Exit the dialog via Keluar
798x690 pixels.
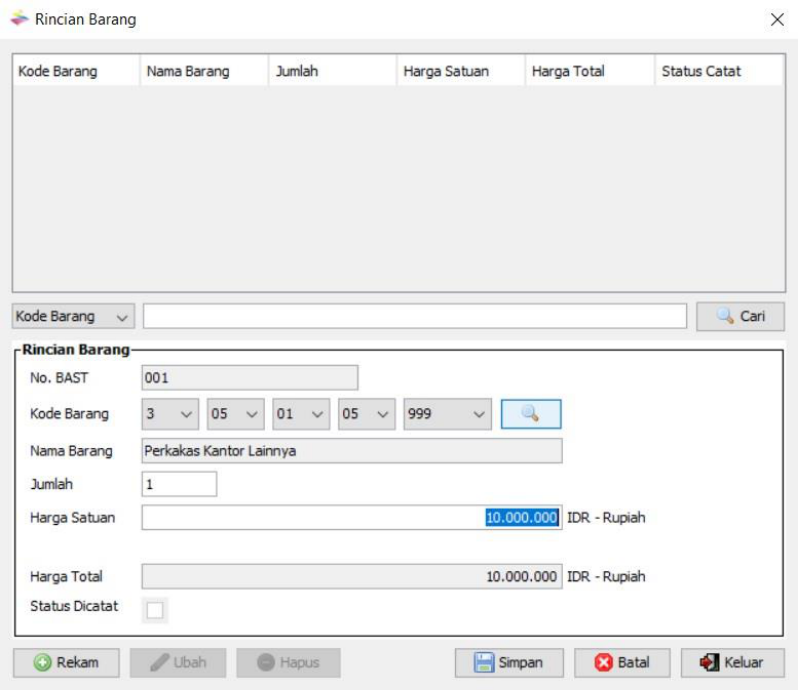[x=732, y=662]
